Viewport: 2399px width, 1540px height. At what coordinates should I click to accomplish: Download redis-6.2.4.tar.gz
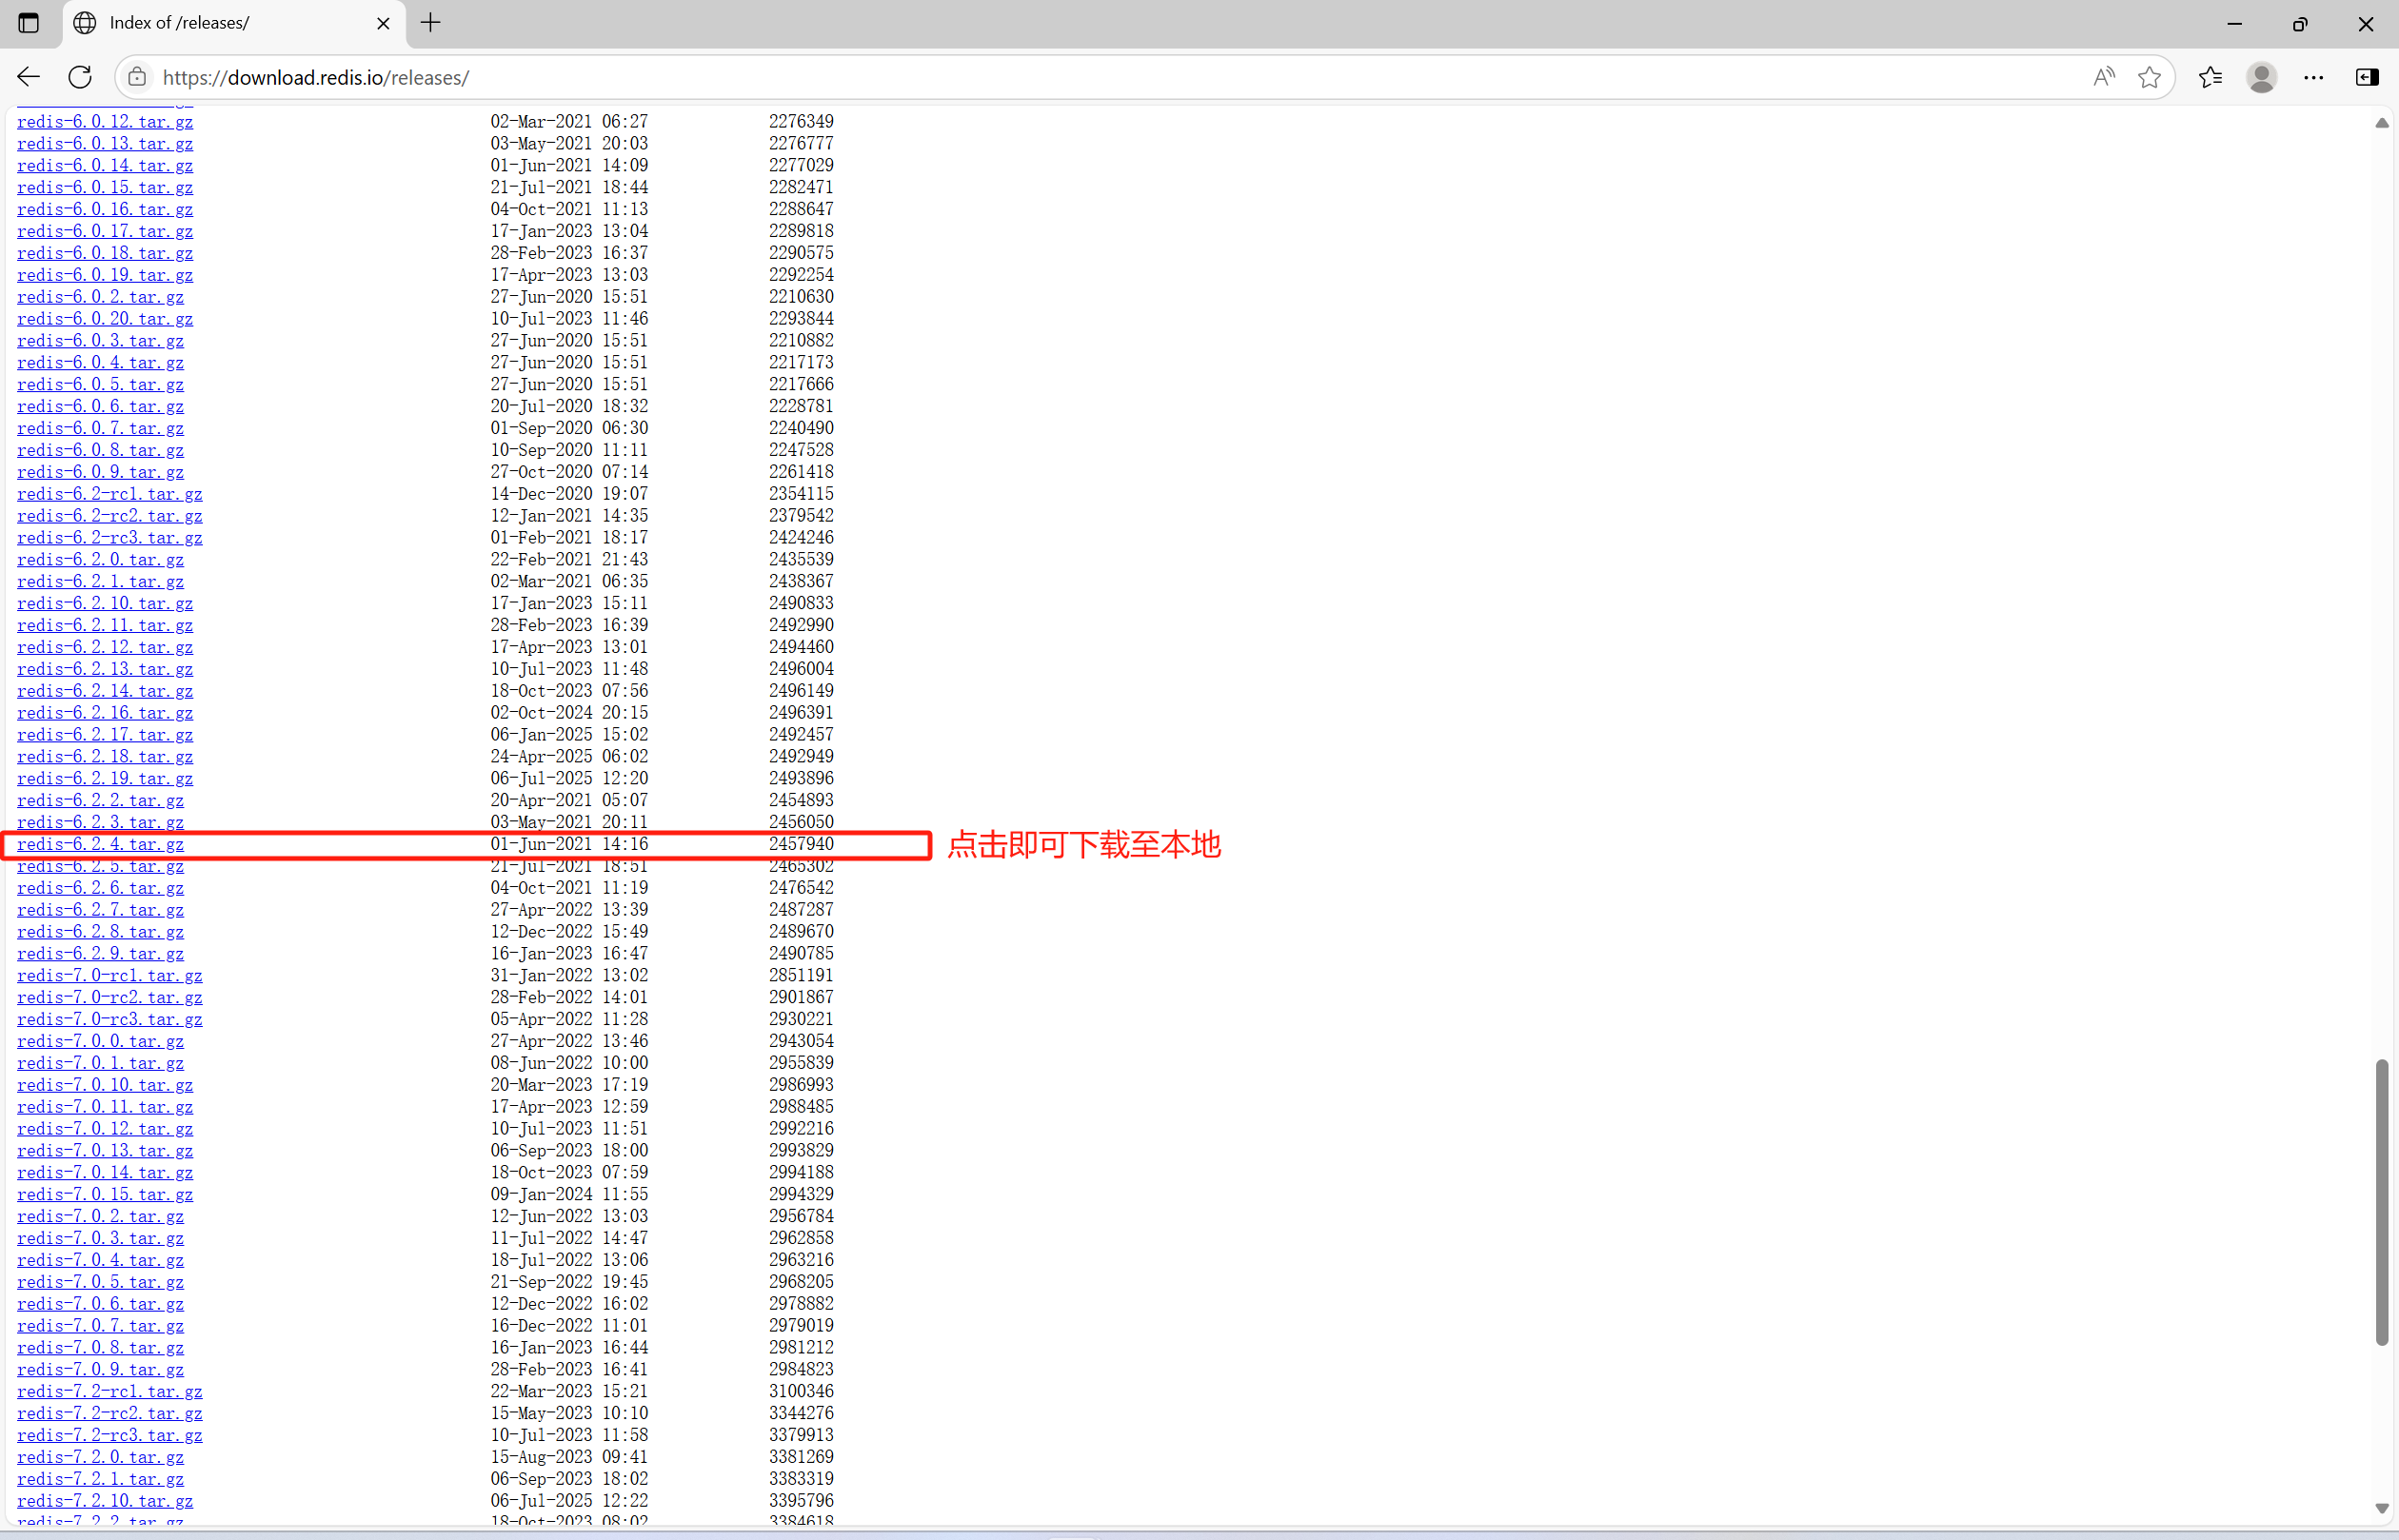100,844
